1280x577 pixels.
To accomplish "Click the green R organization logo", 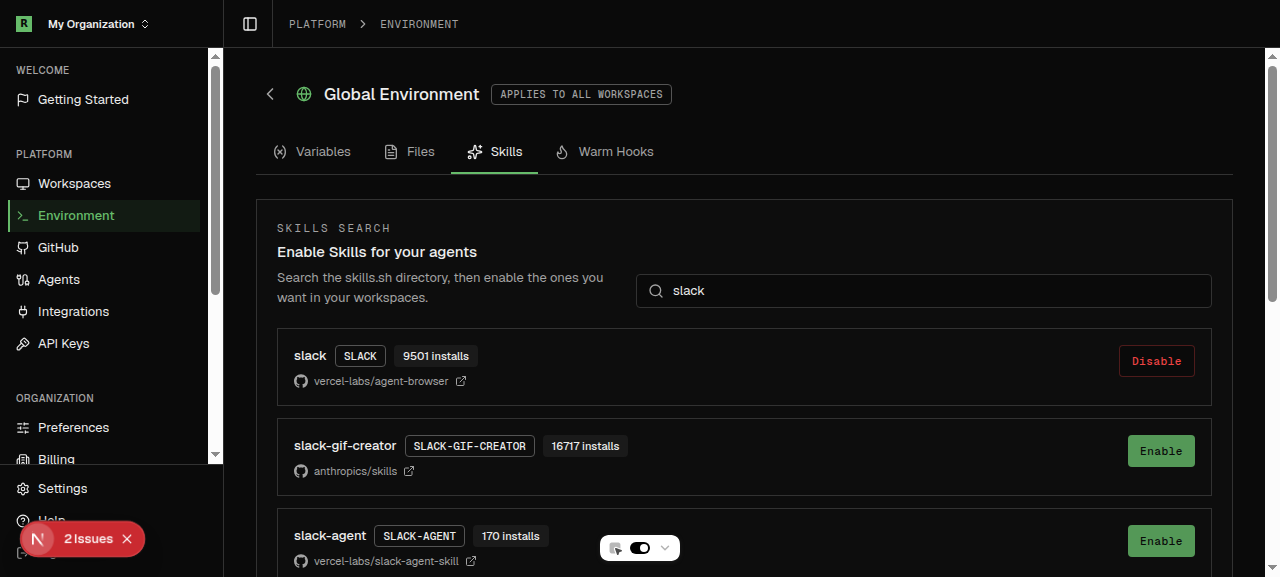I will click(x=24, y=24).
